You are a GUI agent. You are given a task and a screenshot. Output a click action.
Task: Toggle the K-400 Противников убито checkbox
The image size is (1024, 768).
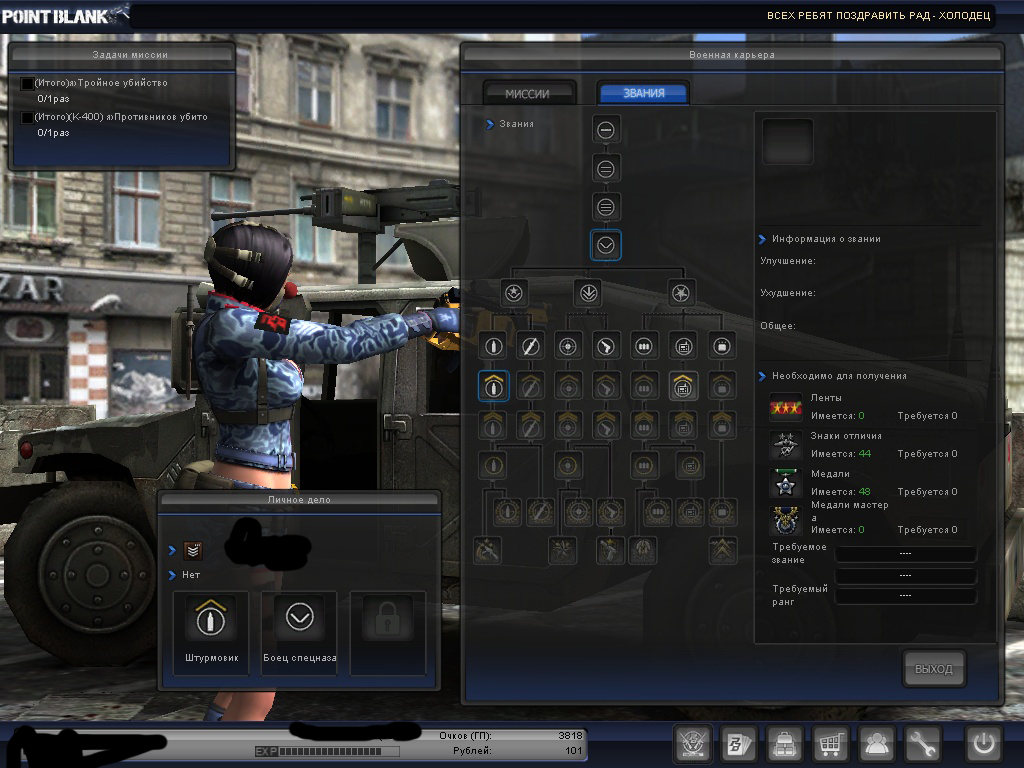pyautogui.click(x=27, y=118)
